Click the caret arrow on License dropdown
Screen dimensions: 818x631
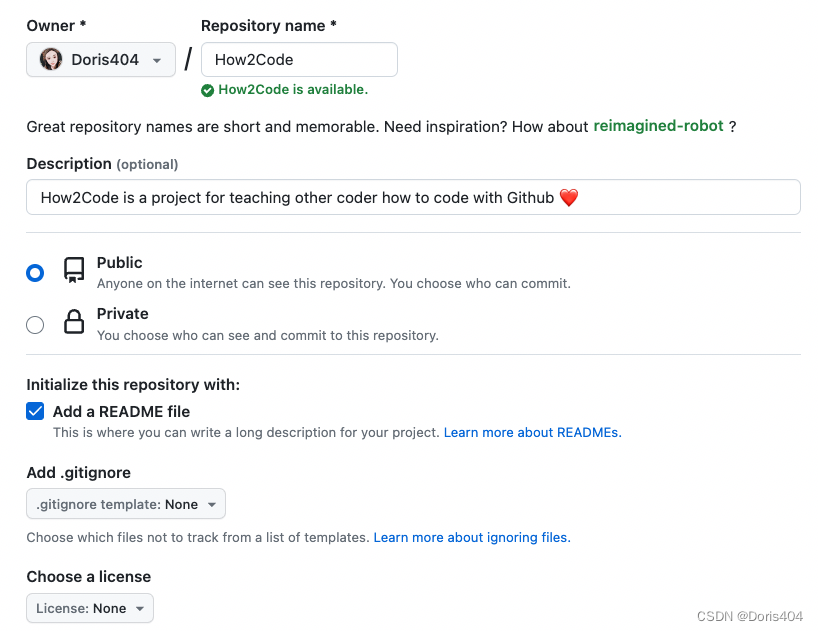pyautogui.click(x=140, y=608)
